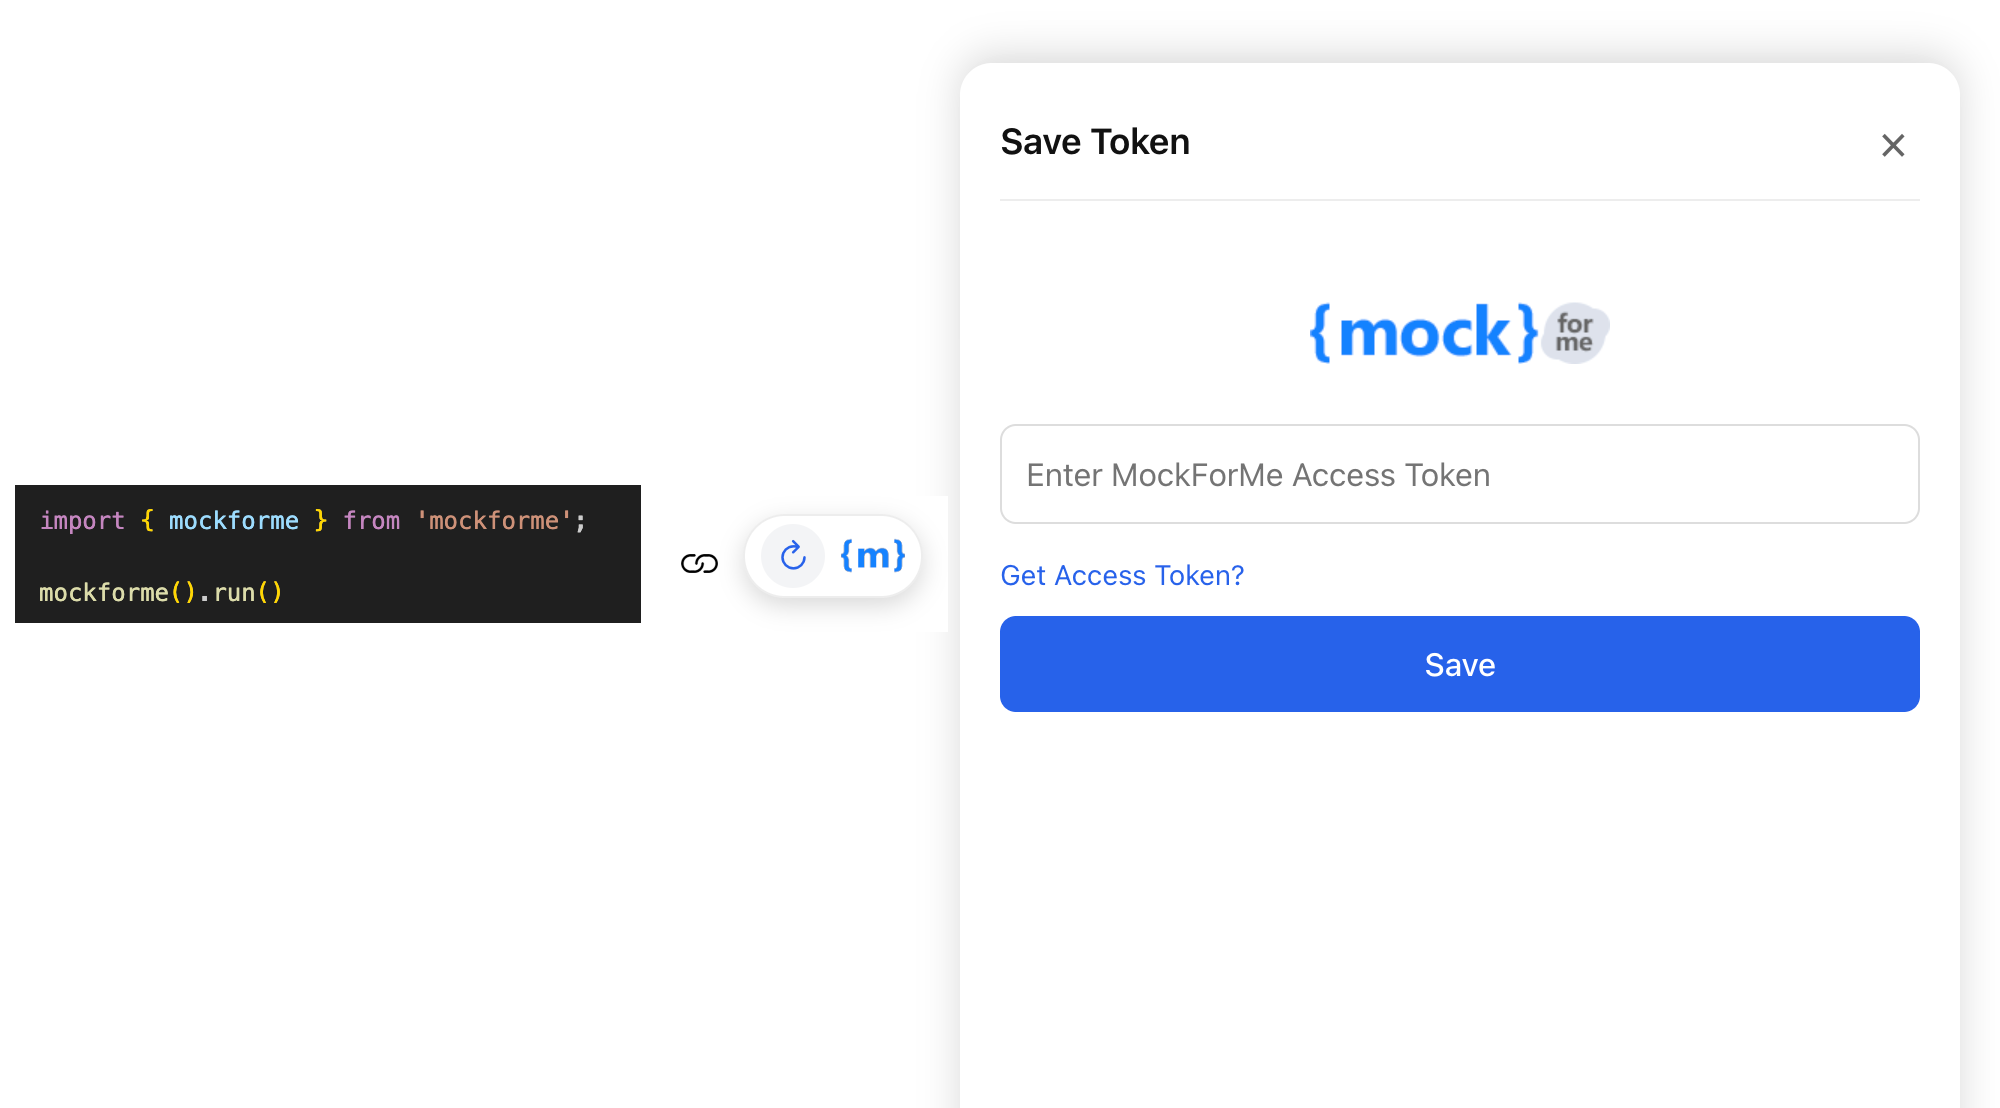Click the 'for me' badge beside the logo
This screenshot has height=1108, width=2000.
[1577, 333]
